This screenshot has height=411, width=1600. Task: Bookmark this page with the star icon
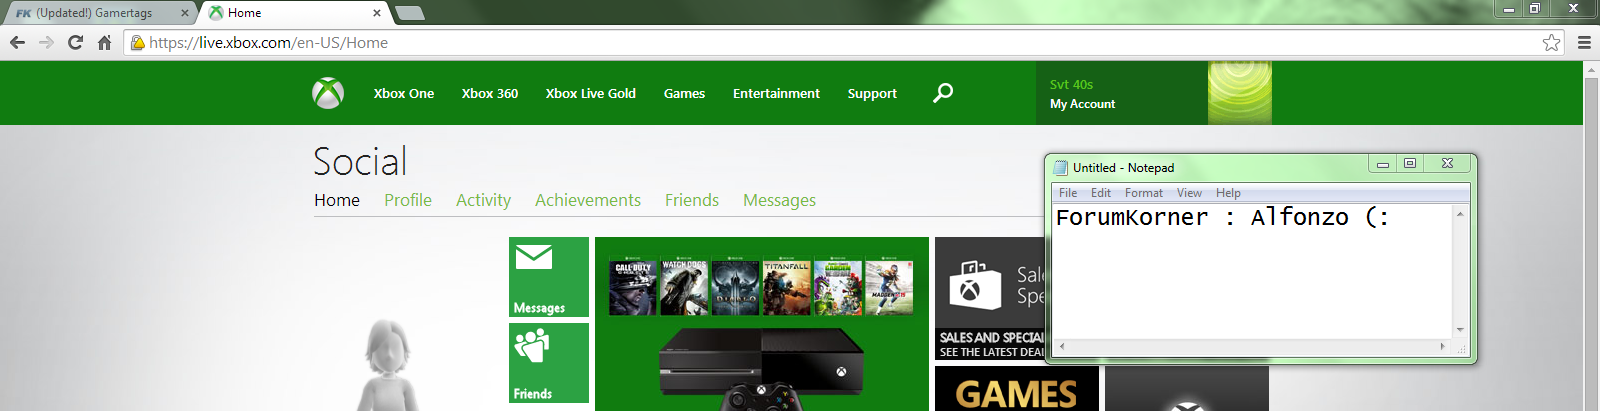point(1551,42)
